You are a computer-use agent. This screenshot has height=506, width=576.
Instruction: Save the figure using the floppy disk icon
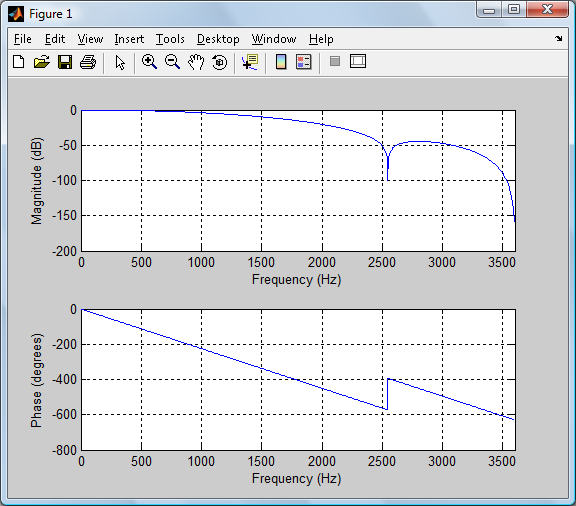tap(65, 62)
